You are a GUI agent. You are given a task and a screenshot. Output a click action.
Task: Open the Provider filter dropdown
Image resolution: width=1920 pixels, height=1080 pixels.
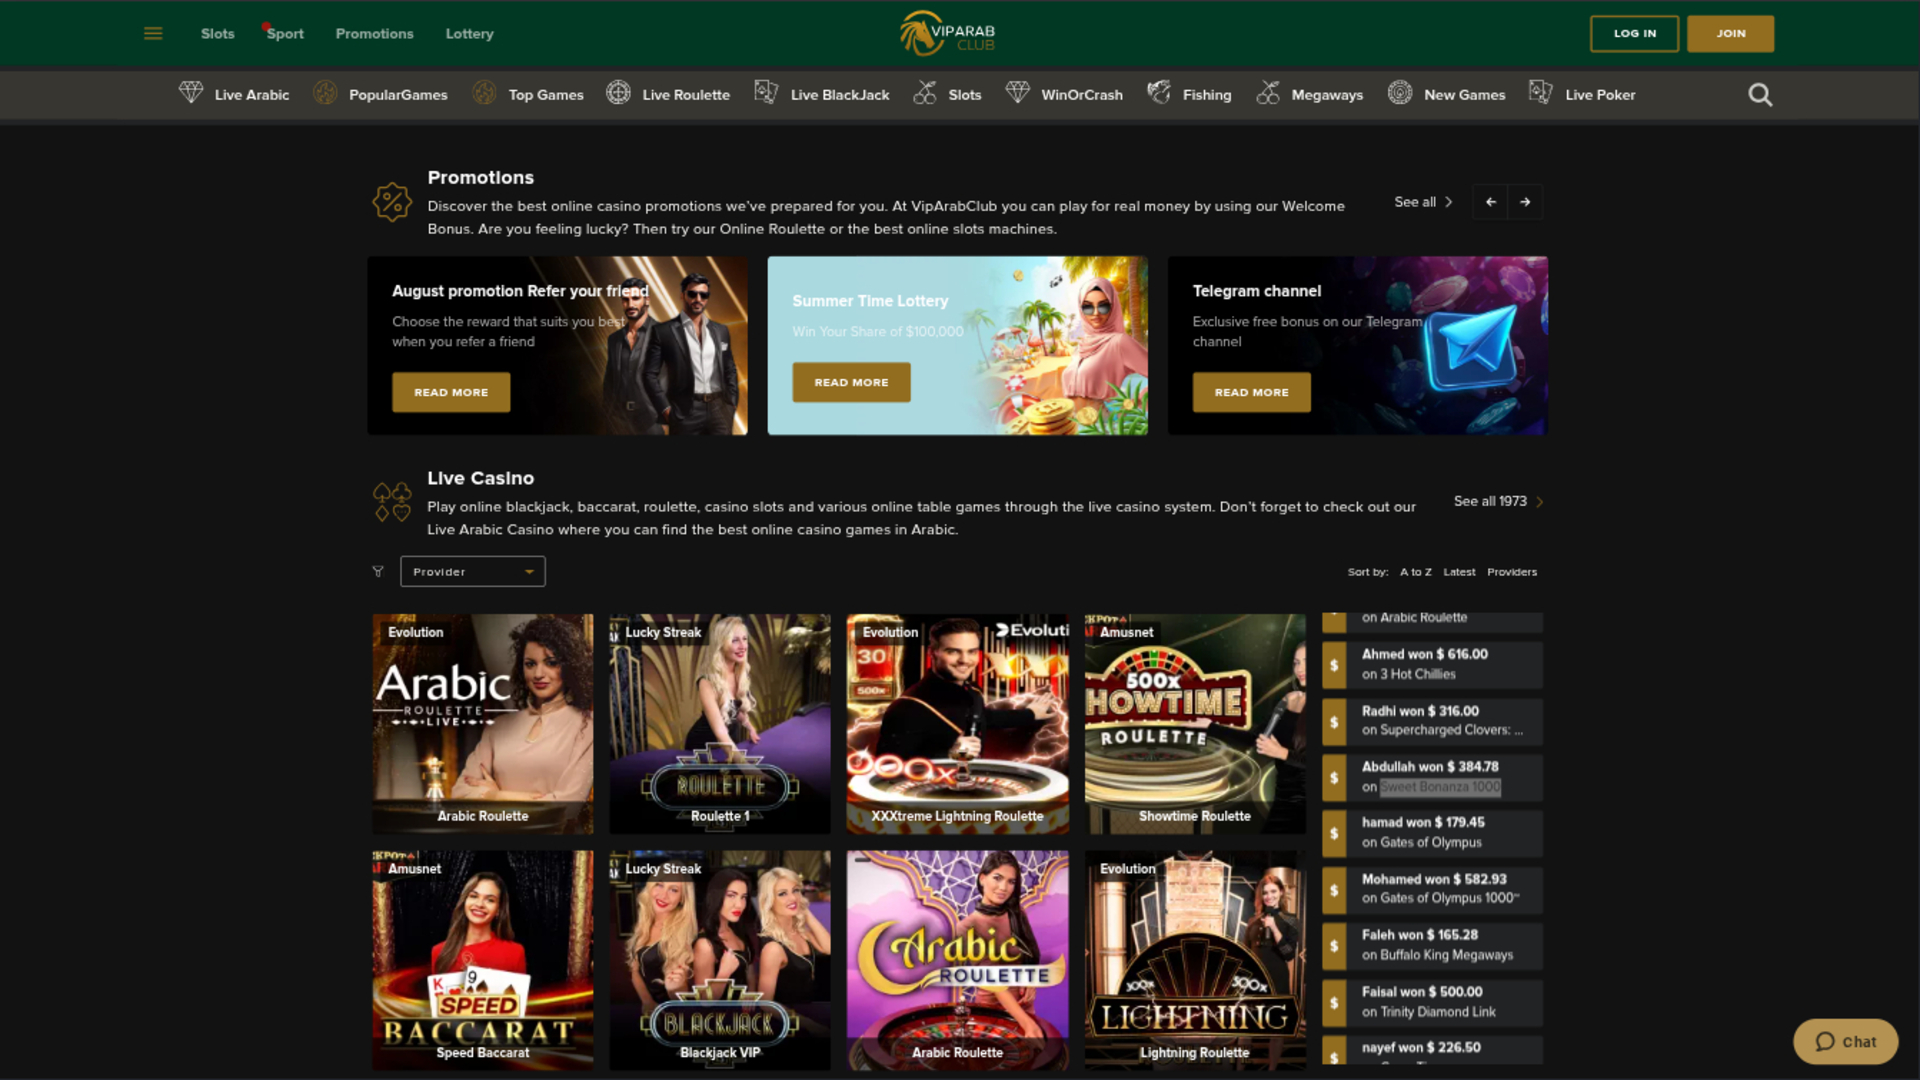pyautogui.click(x=472, y=571)
